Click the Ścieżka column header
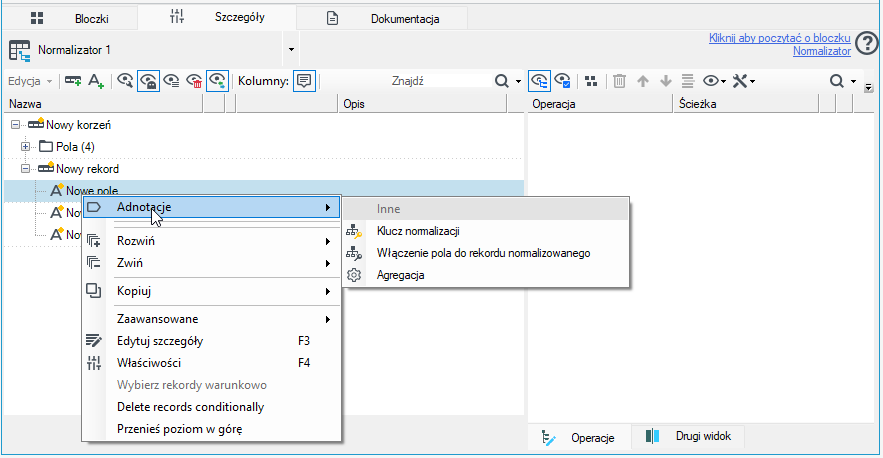 coord(746,104)
